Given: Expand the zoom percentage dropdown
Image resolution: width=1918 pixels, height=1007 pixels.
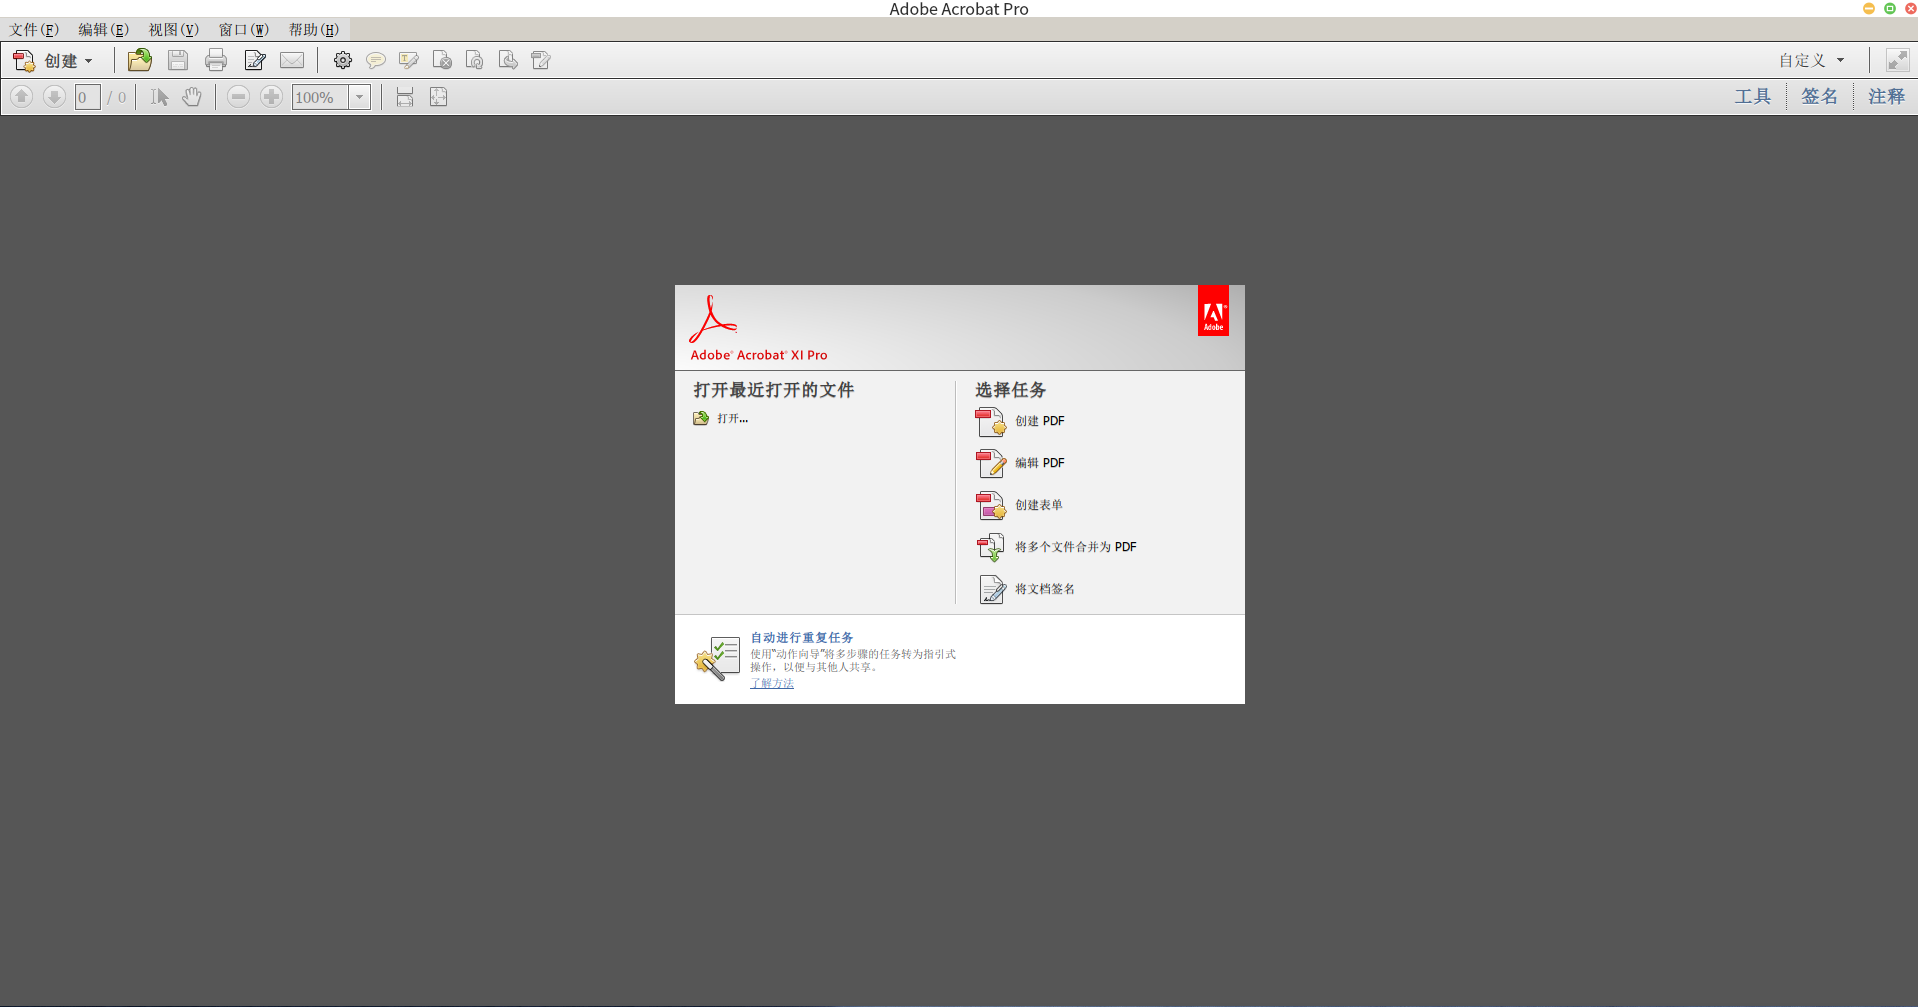Looking at the screenshot, I should pos(360,96).
